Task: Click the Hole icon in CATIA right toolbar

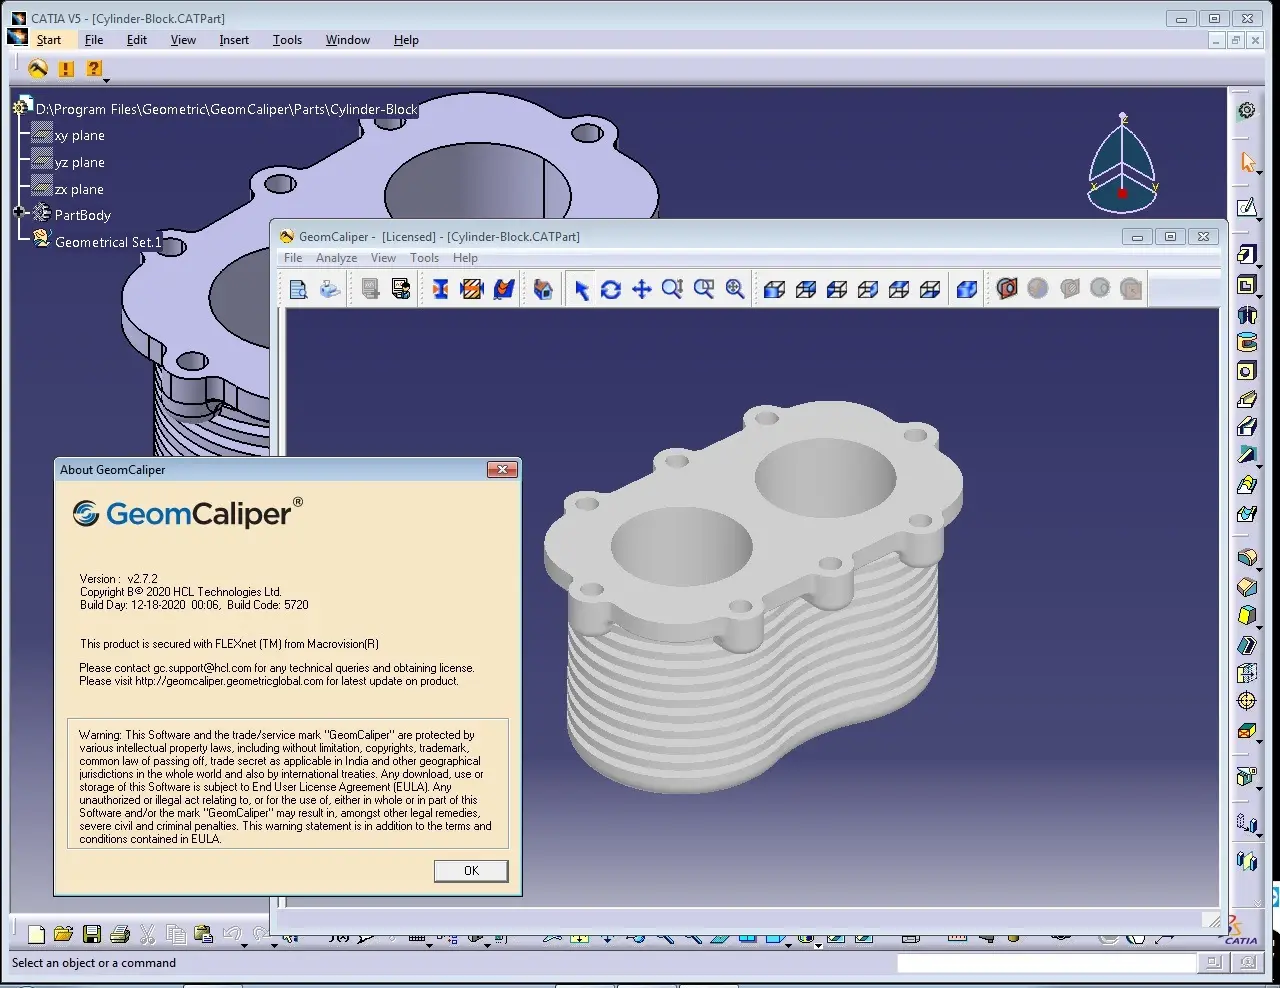Action: coord(1246,371)
